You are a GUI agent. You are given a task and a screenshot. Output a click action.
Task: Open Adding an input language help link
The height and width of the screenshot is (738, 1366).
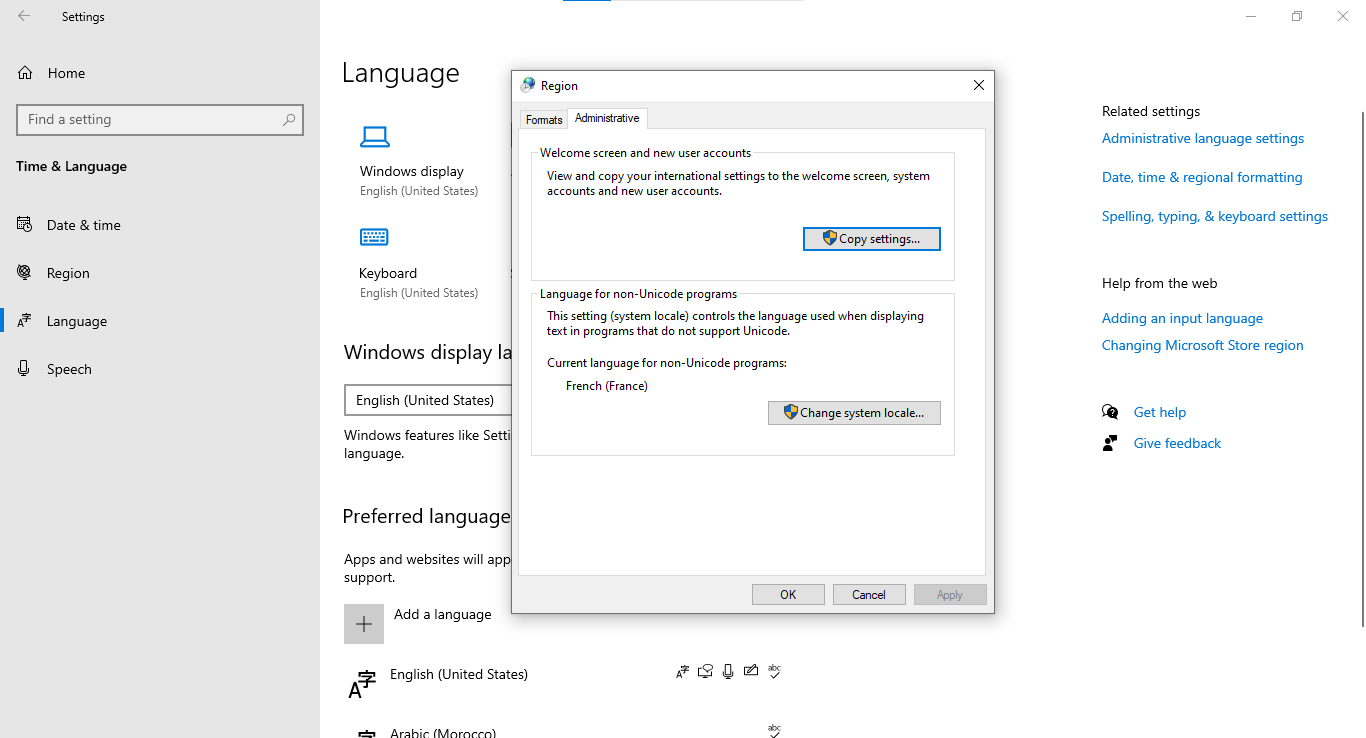point(1182,318)
